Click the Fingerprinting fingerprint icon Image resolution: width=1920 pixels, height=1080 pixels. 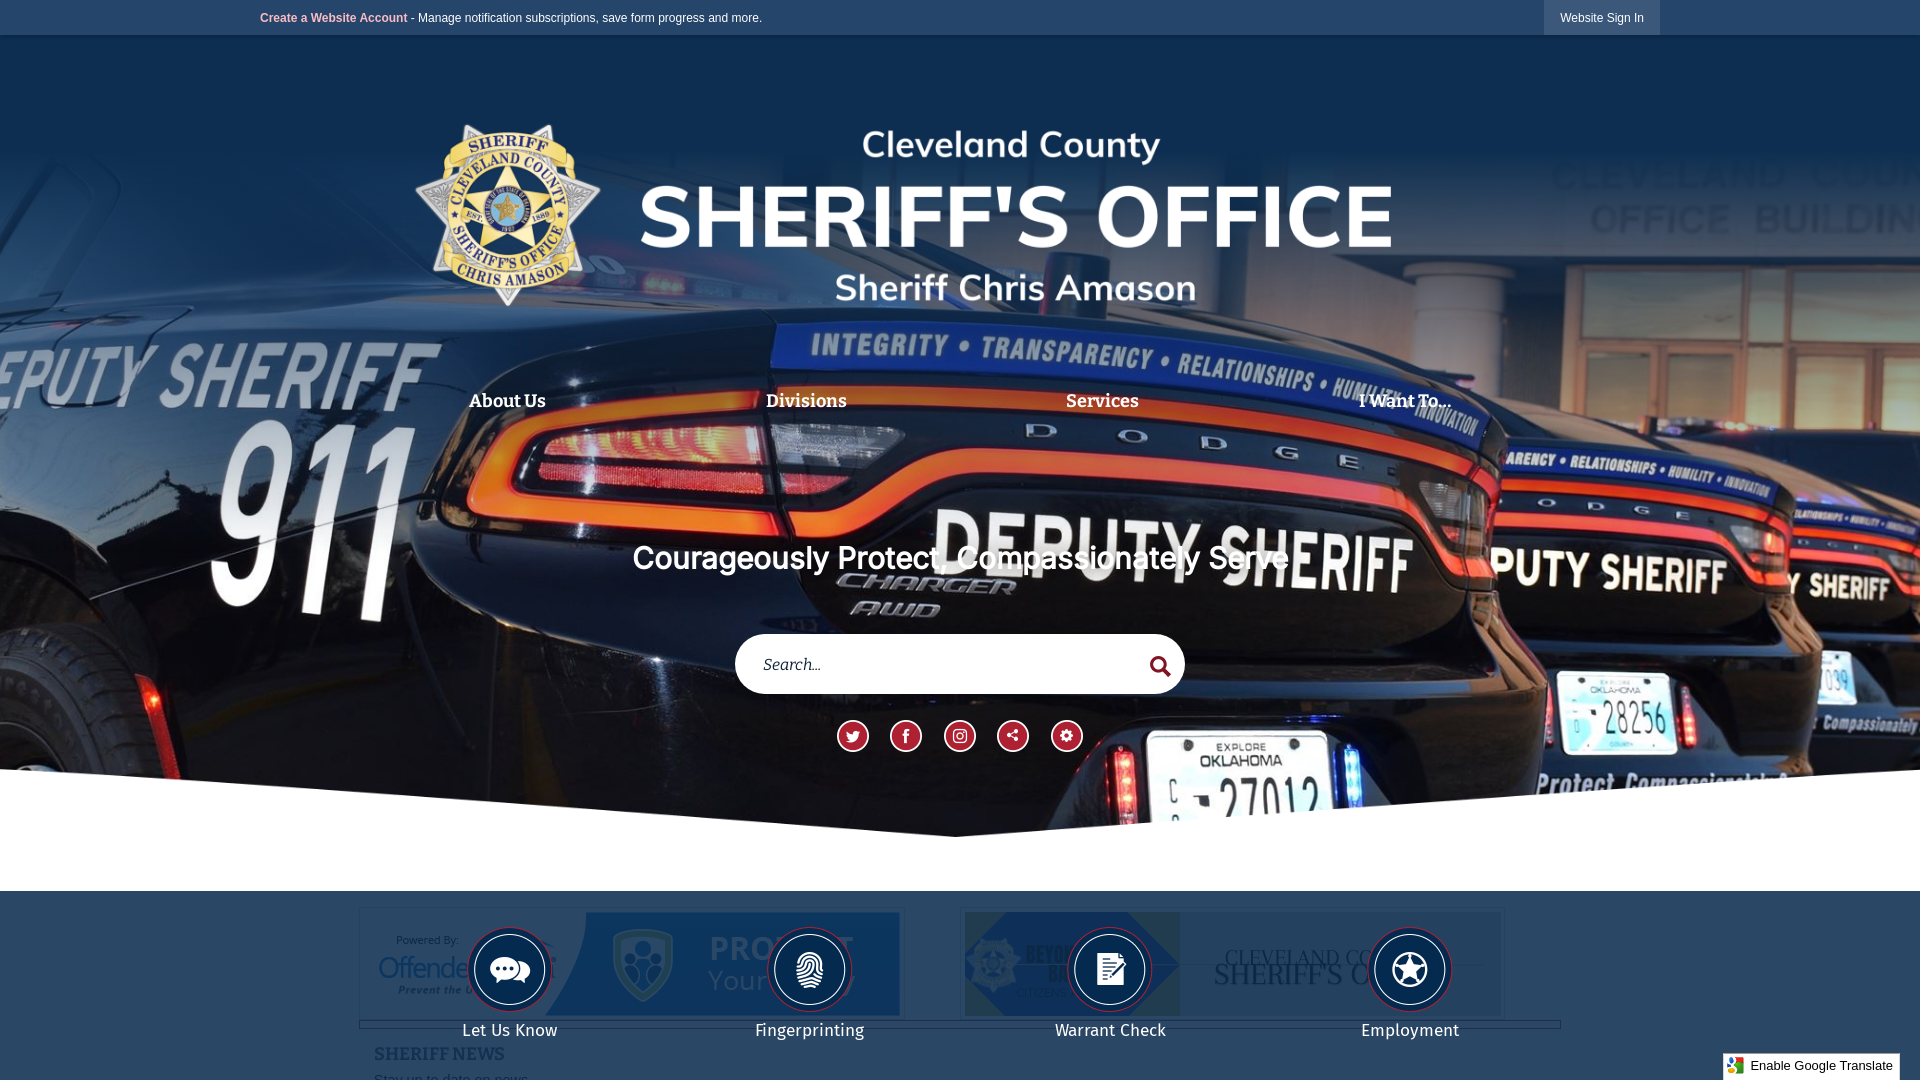(810, 969)
